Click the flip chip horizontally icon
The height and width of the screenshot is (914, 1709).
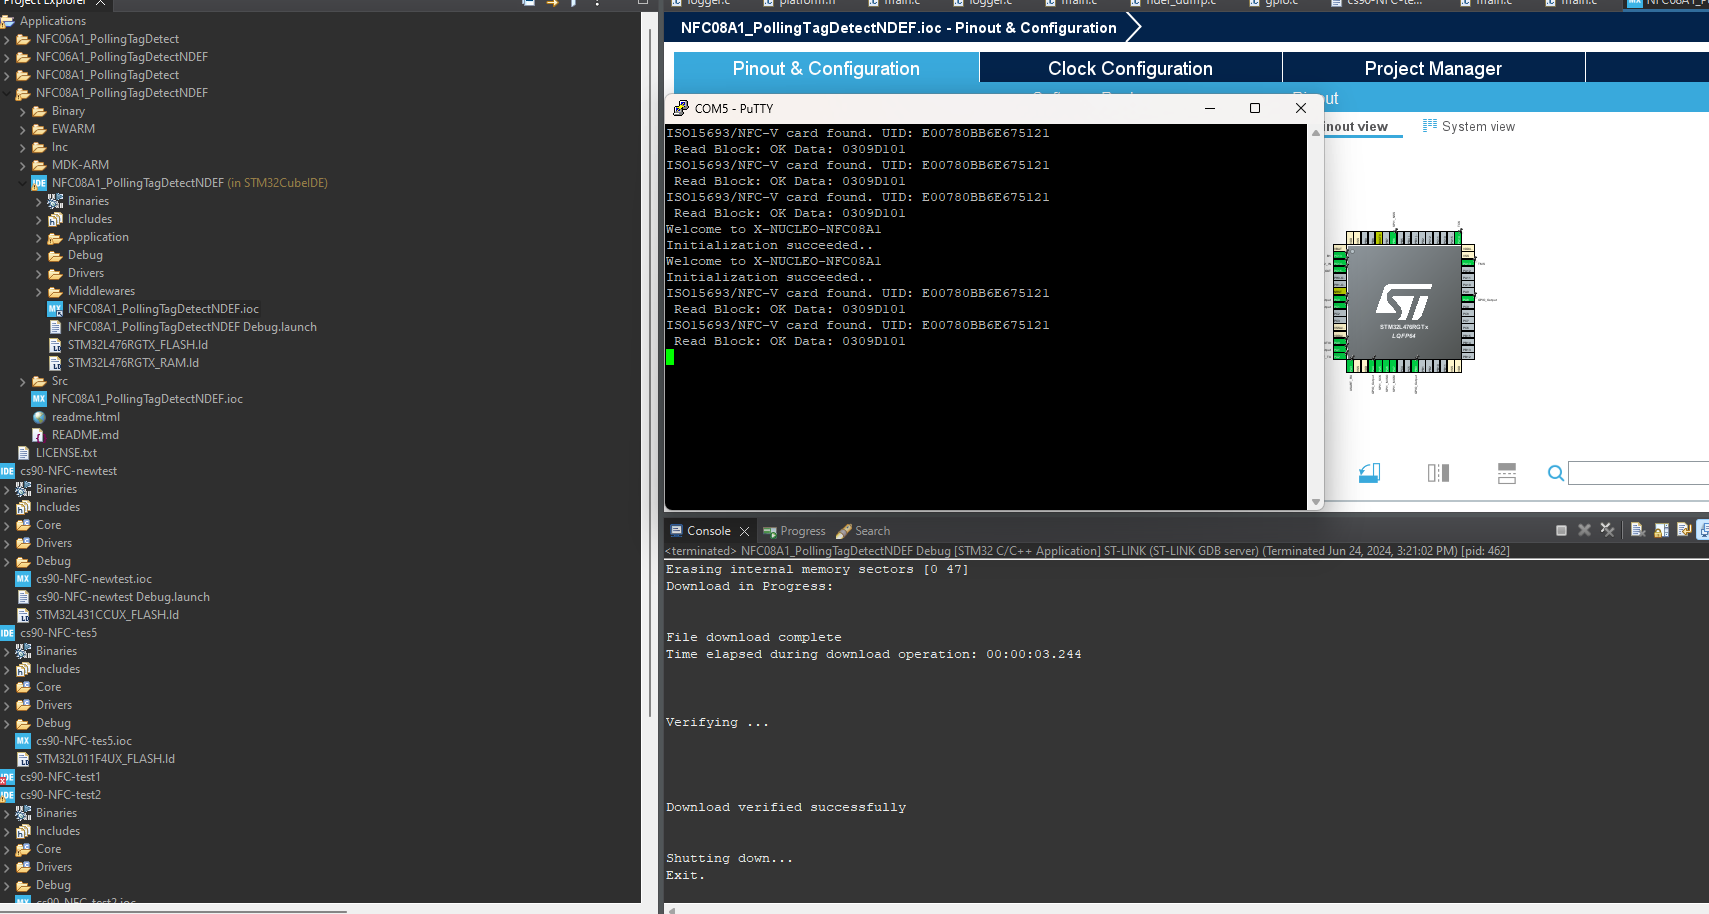1438,473
